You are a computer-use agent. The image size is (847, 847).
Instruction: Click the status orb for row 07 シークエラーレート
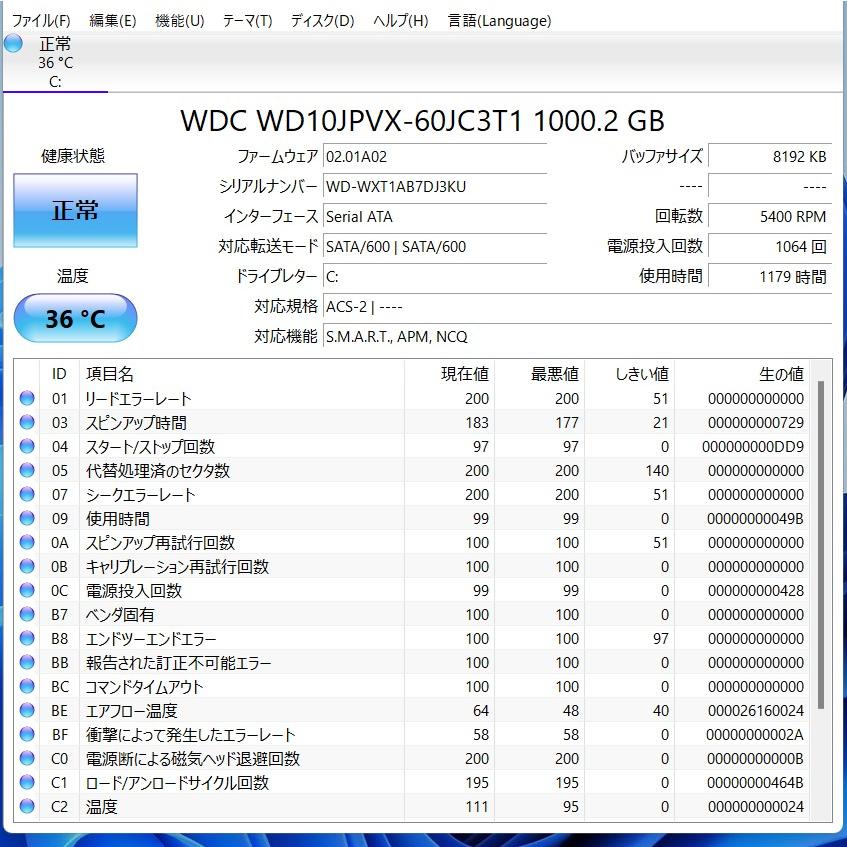[x=27, y=494]
